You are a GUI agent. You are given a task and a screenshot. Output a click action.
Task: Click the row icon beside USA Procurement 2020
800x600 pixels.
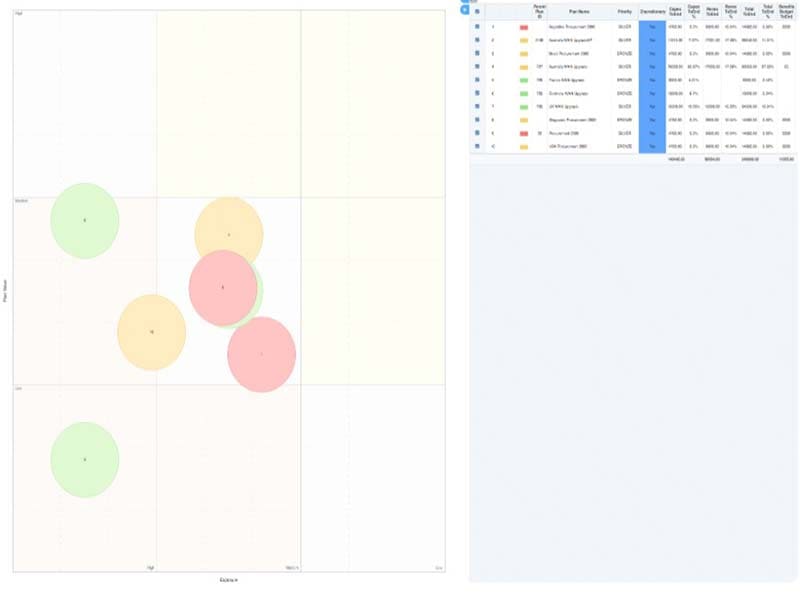click(477, 147)
